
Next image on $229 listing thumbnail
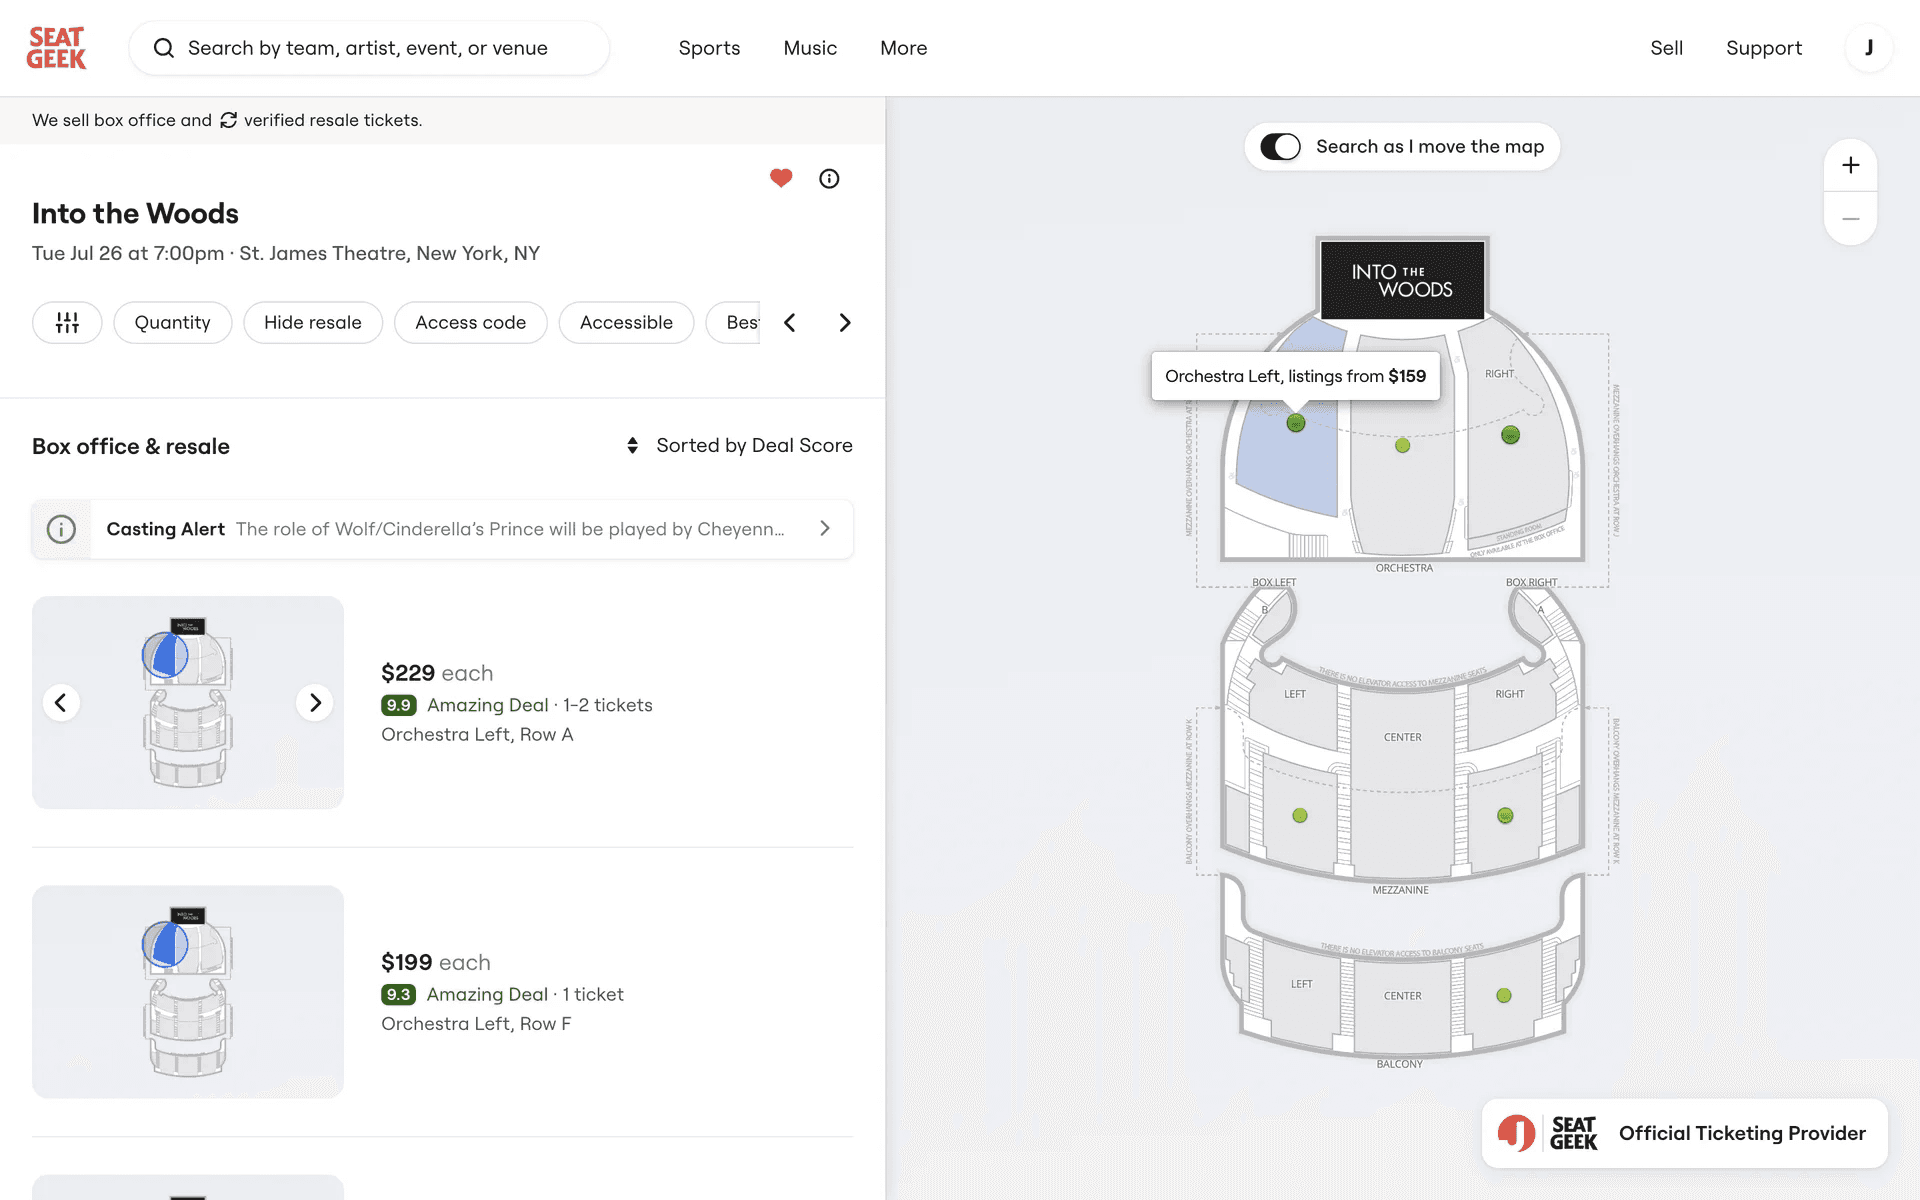pos(315,703)
